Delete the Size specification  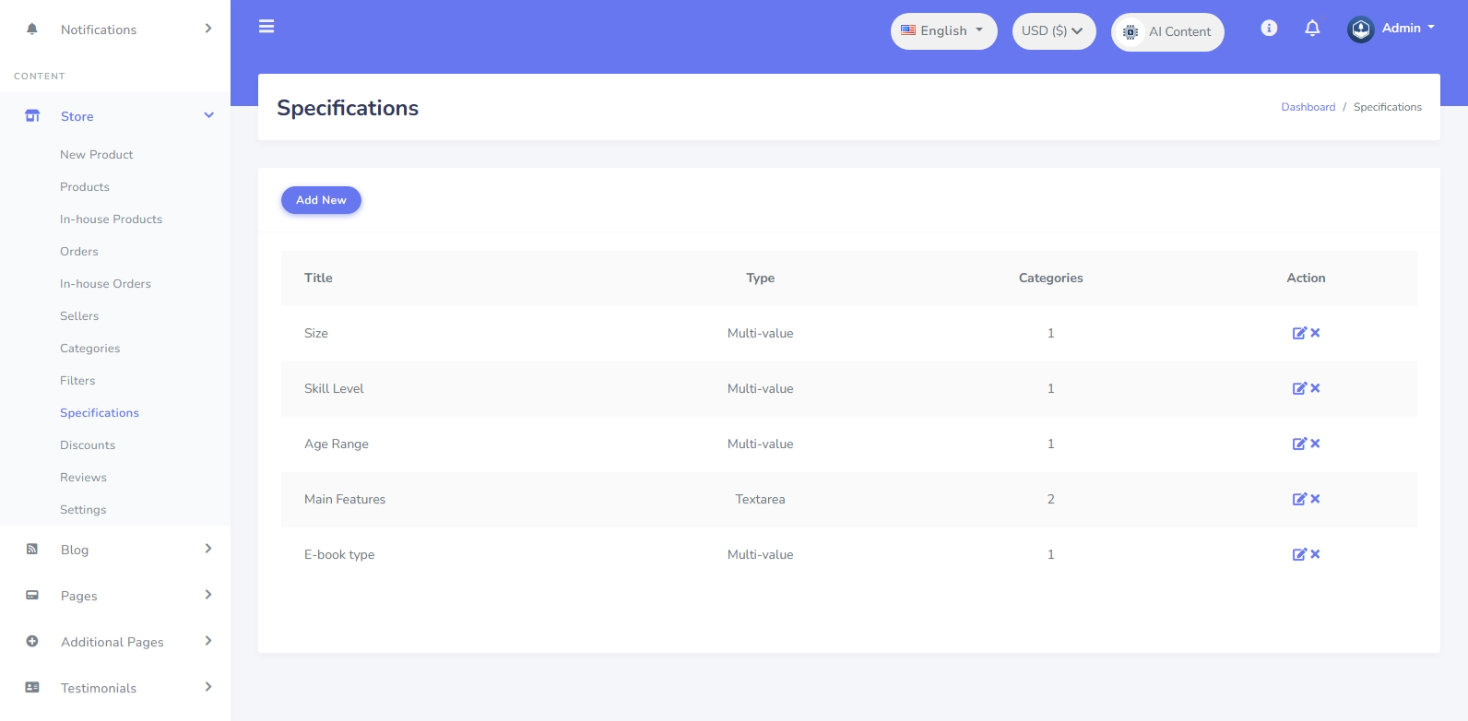tap(1315, 333)
